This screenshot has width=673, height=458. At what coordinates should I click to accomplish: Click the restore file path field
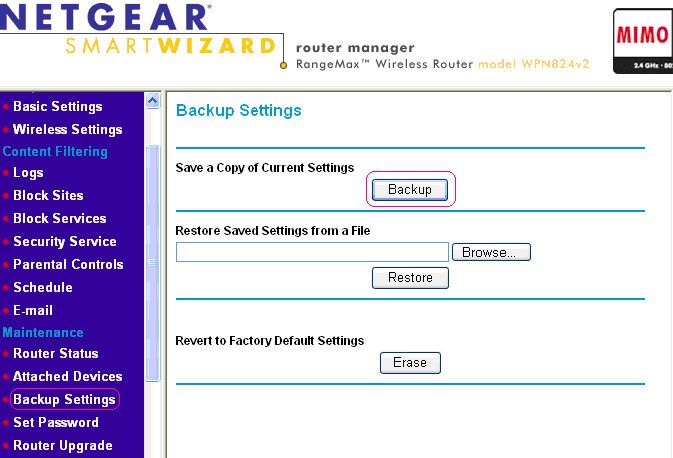[312, 252]
